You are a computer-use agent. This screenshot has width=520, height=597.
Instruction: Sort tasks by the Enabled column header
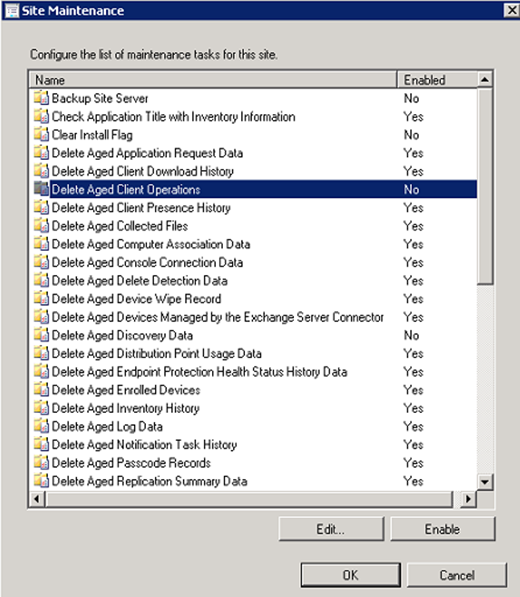pyautogui.click(x=437, y=80)
